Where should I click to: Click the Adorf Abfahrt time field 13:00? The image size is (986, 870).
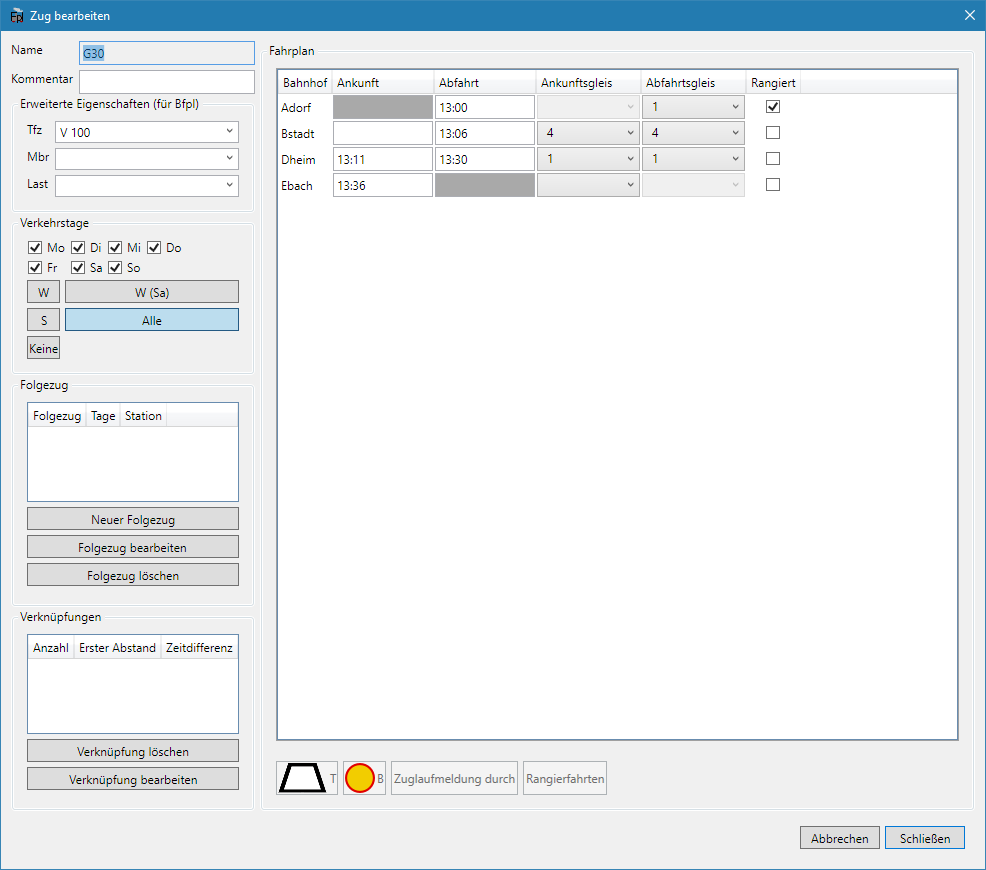coord(485,107)
